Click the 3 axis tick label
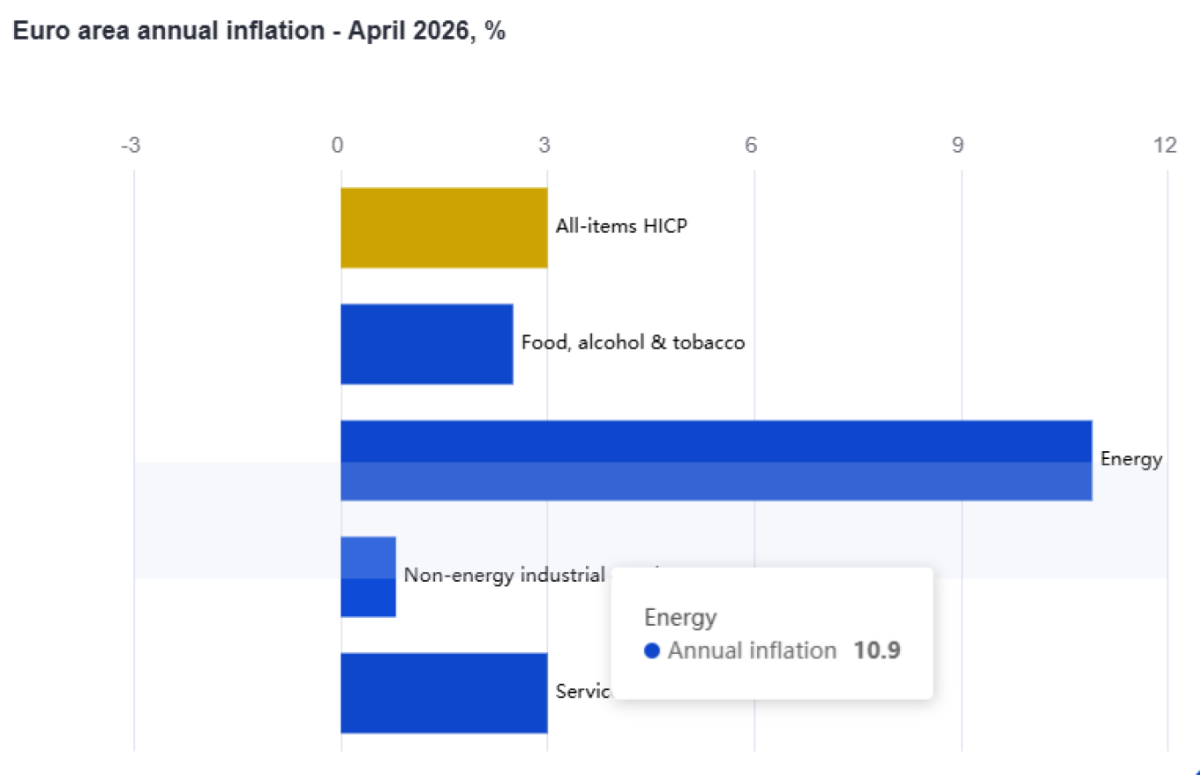Image resolution: width=1200 pixels, height=775 pixels. click(545, 146)
